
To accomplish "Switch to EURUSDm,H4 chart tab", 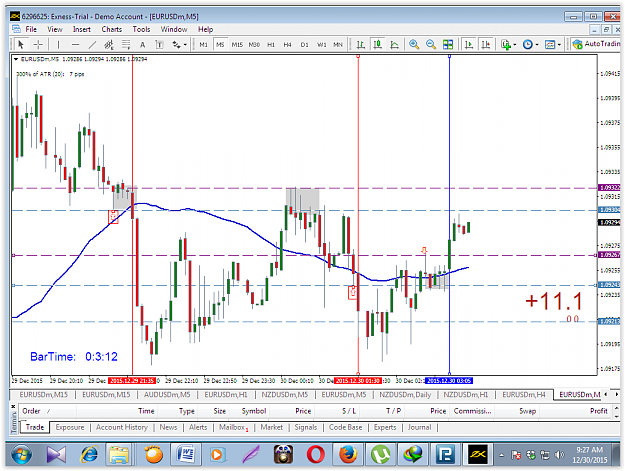I will (x=523, y=394).
